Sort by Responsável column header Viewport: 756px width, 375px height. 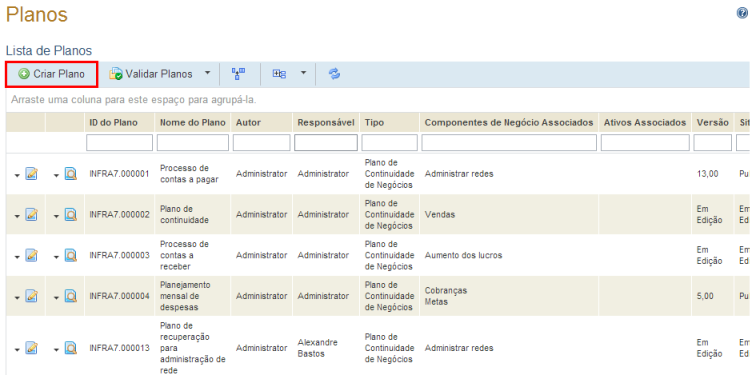(x=326, y=123)
